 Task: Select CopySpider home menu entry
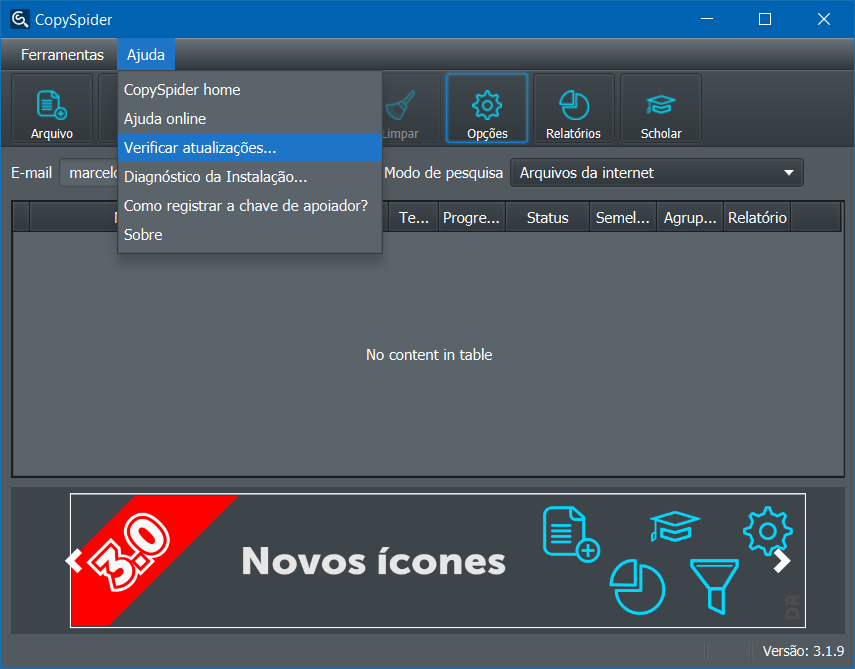(x=250, y=89)
